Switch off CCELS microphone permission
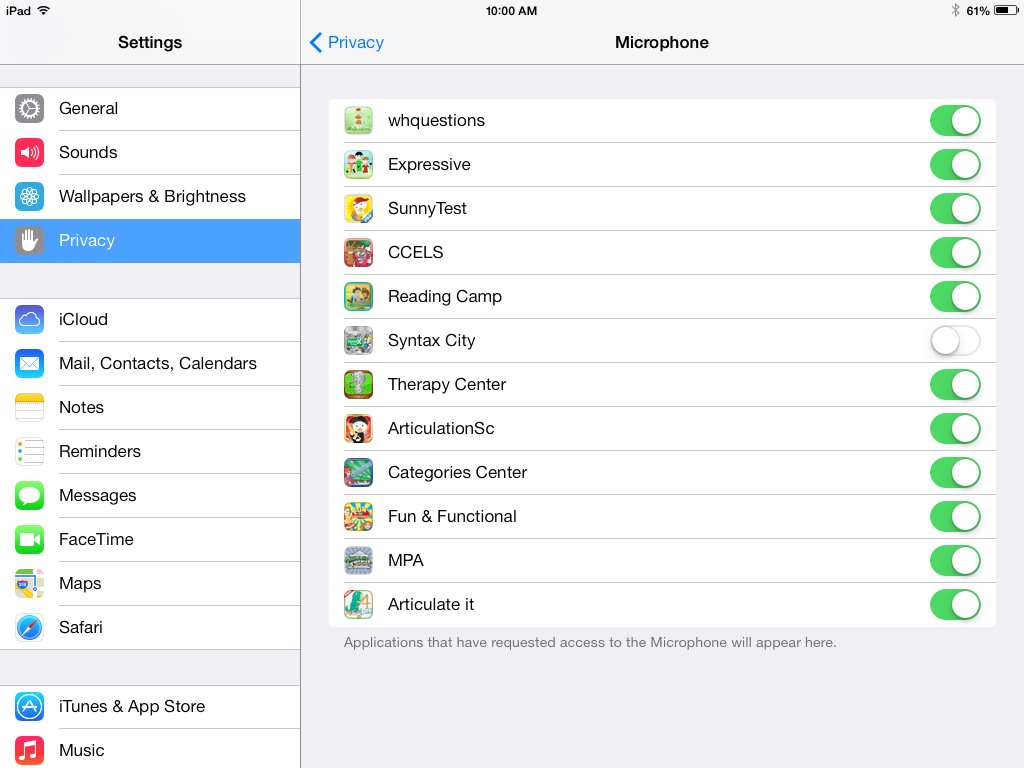The width and height of the screenshot is (1024, 768). point(955,253)
